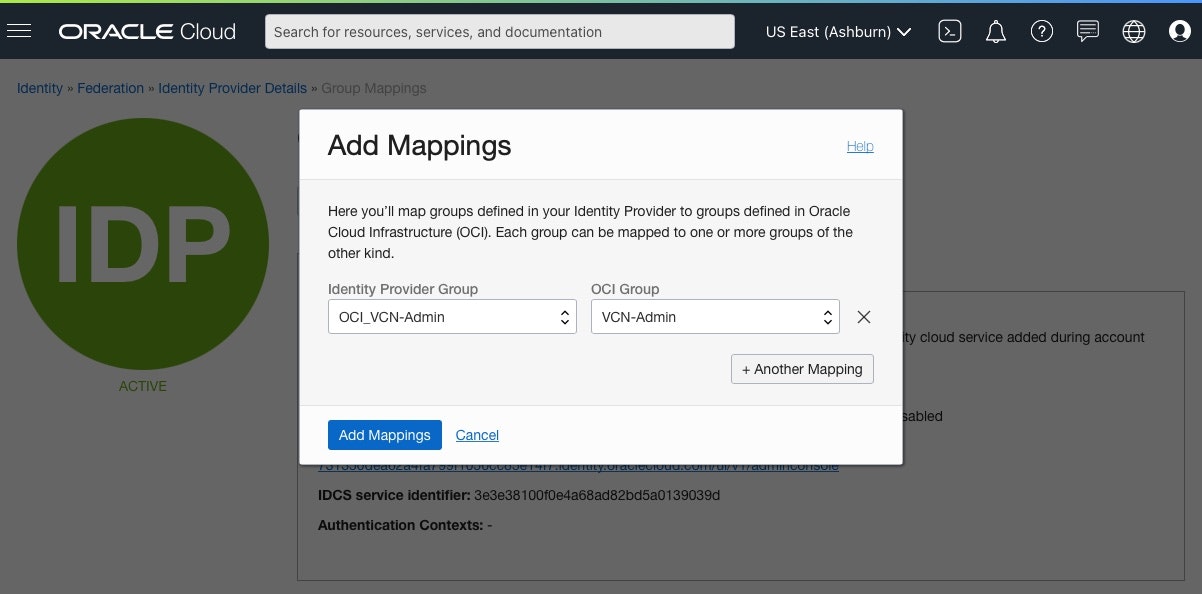Open the US East (Ashburn) region selector
The height and width of the screenshot is (594, 1202).
coord(838,32)
